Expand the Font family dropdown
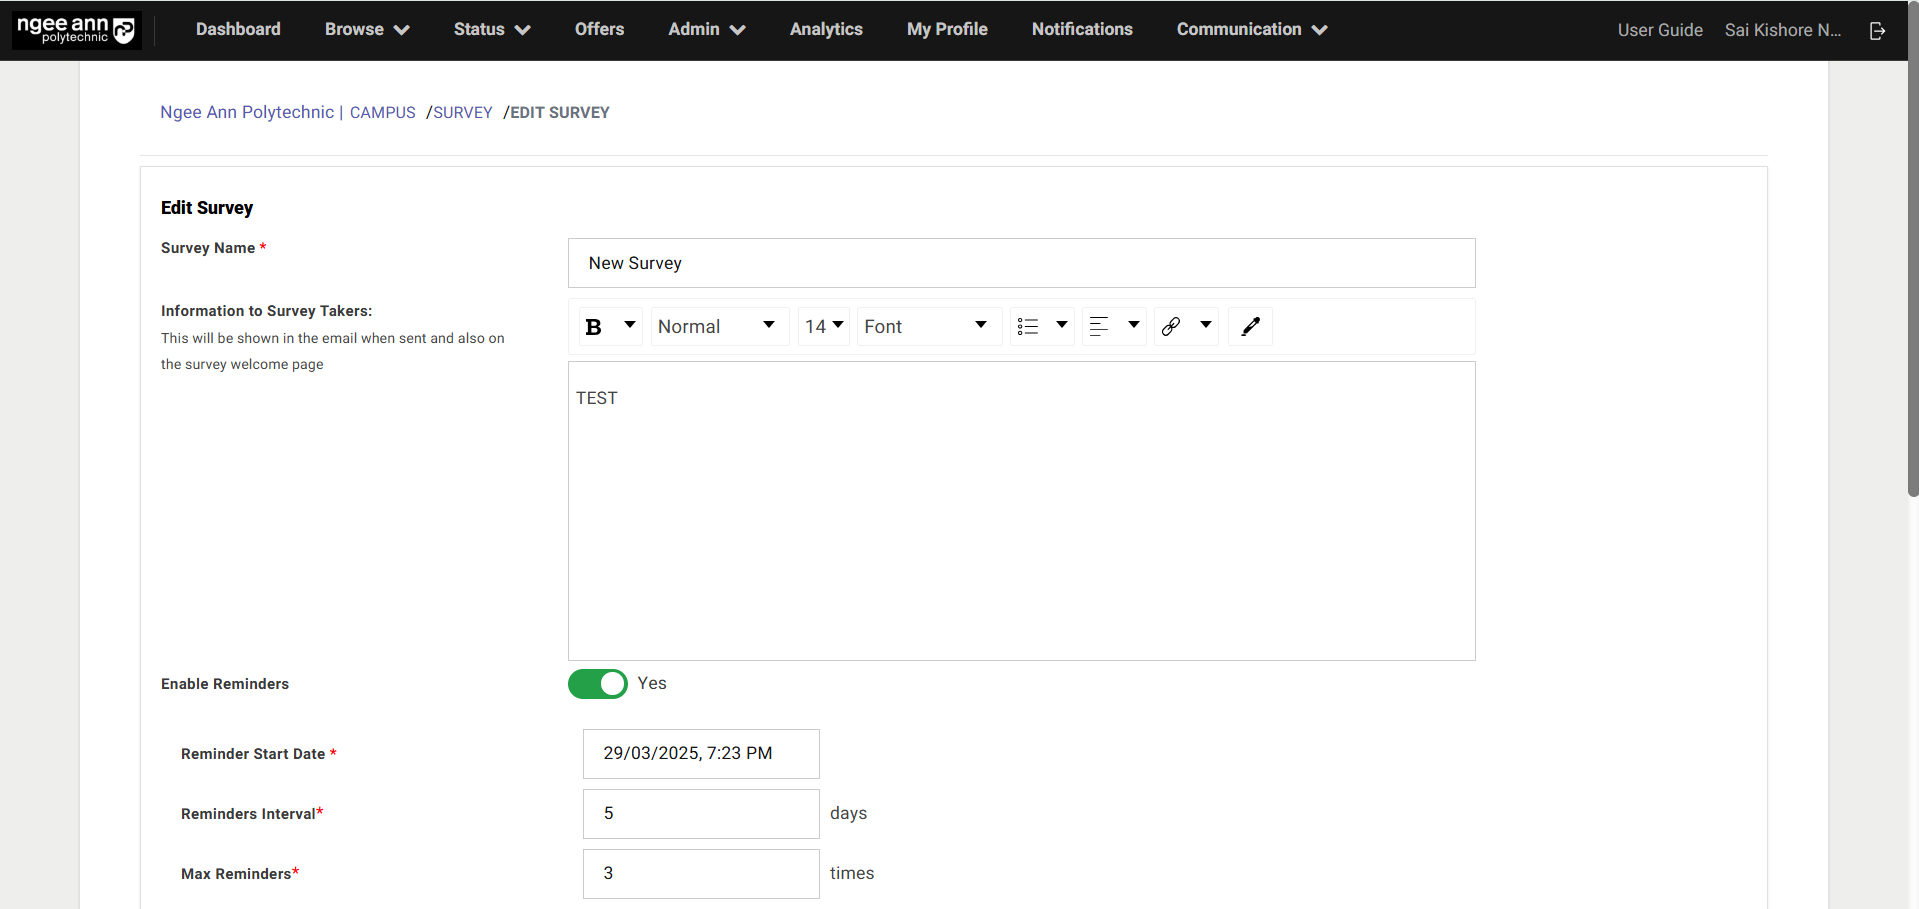 [x=927, y=327]
